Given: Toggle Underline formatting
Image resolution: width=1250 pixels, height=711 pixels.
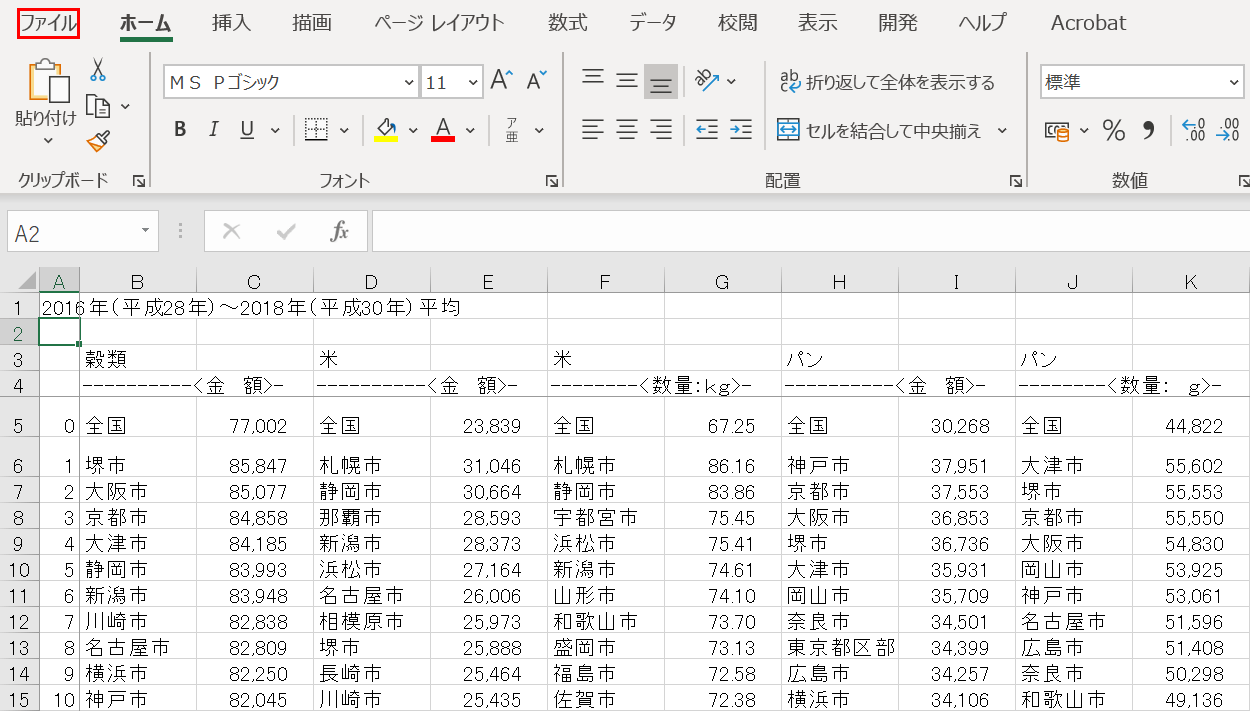Looking at the screenshot, I should point(246,130).
